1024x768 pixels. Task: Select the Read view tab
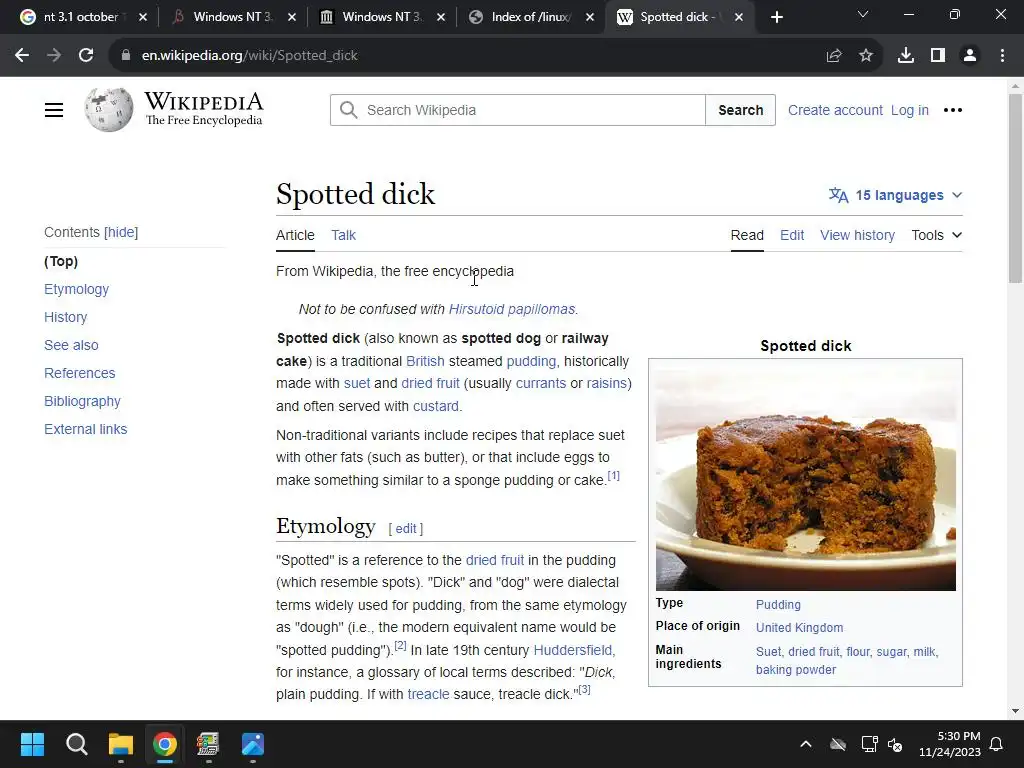(747, 235)
